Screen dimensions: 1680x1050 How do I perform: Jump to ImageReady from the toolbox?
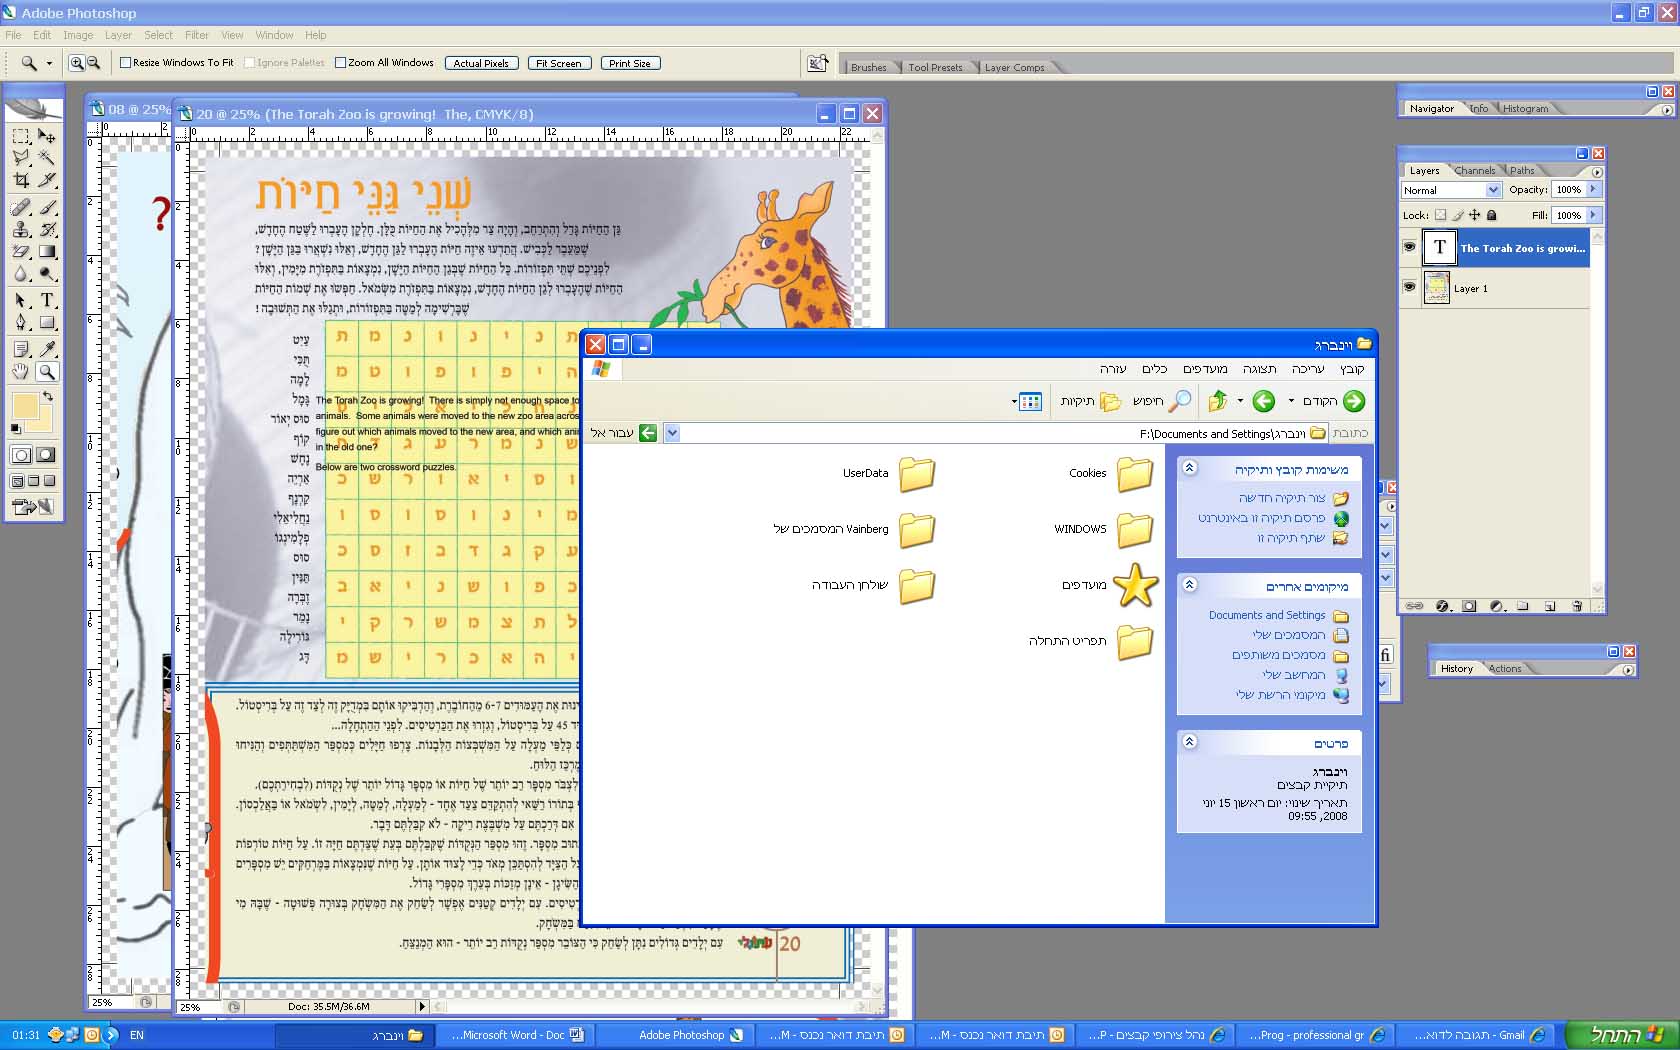click(x=34, y=507)
